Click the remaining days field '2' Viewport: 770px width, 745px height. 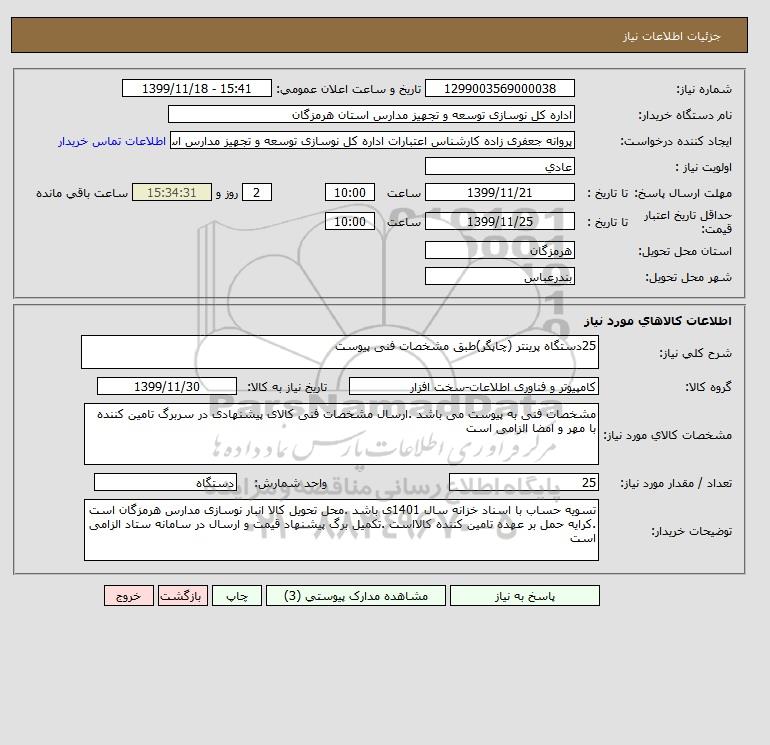point(256,193)
